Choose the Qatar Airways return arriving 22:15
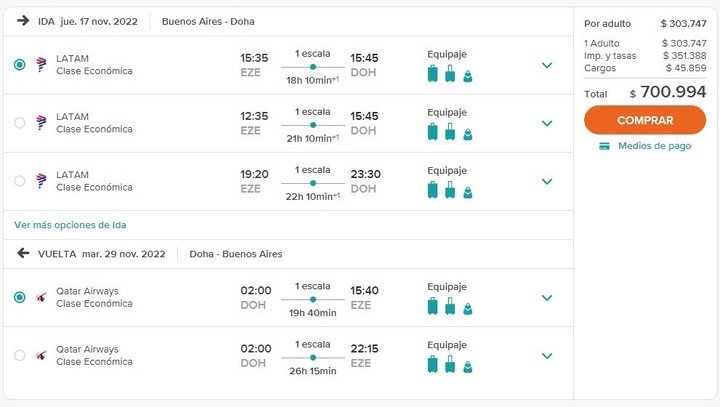The height and width of the screenshot is (407, 720). 19,355
